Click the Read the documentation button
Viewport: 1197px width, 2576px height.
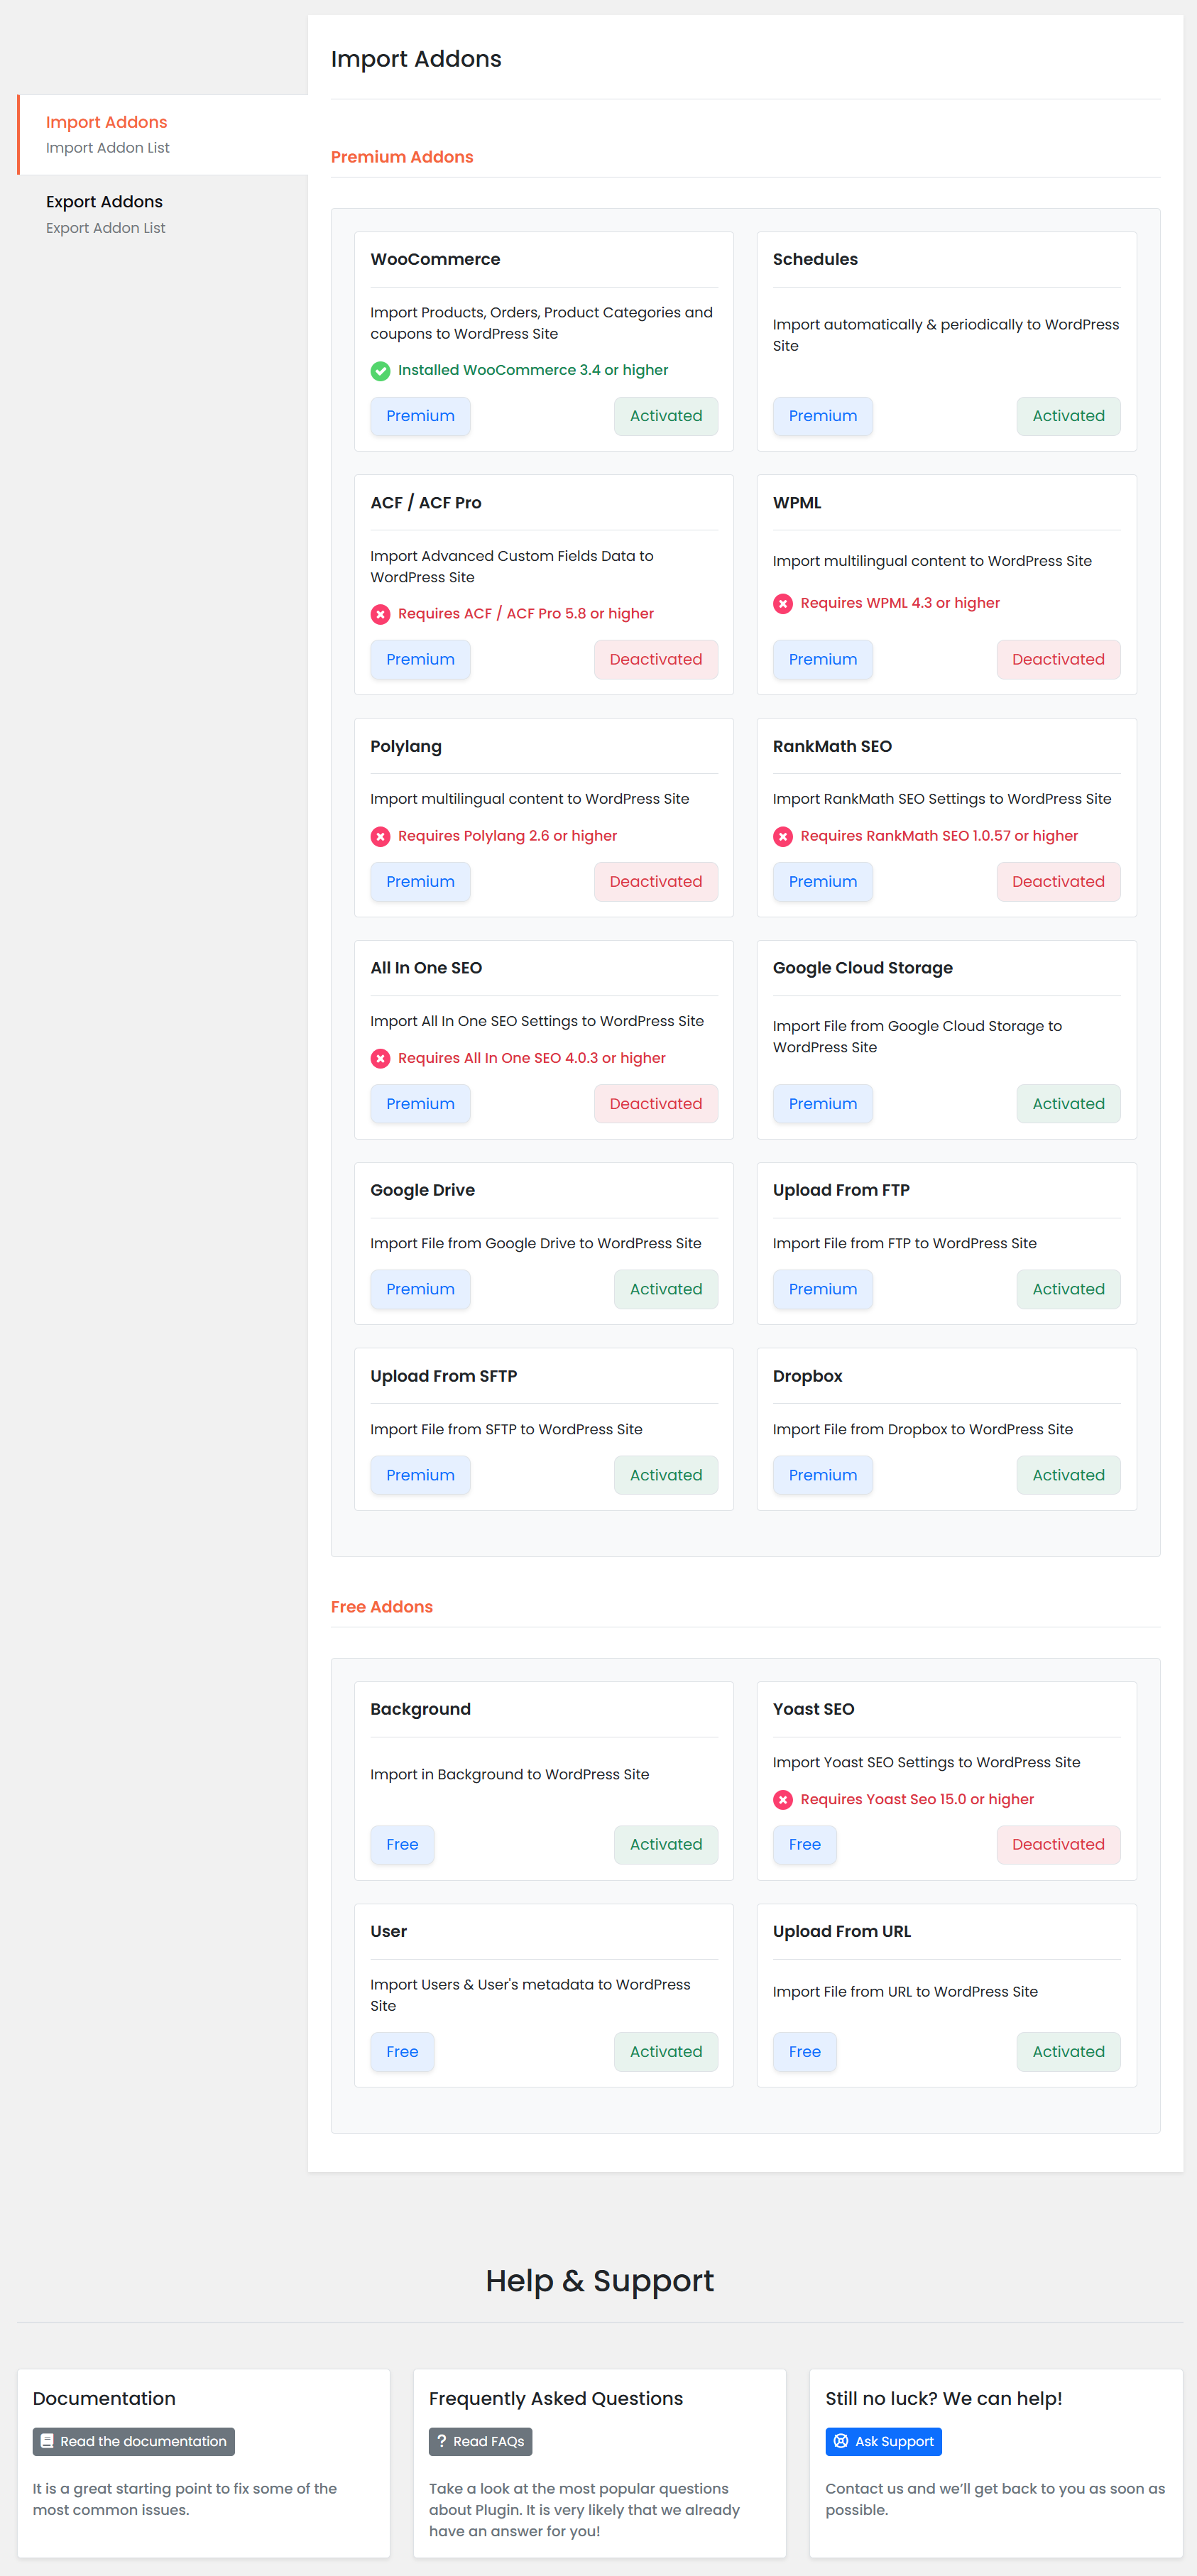(133, 2441)
